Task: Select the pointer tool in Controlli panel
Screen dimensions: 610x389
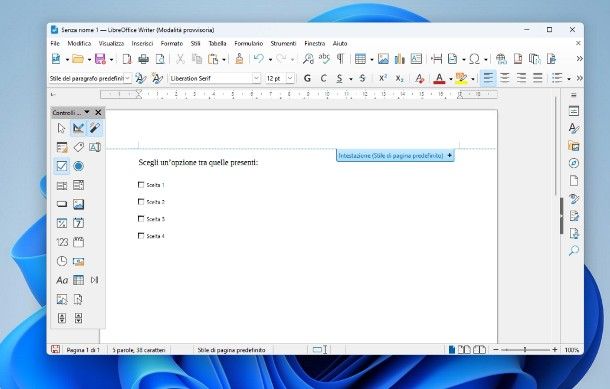Action: pyautogui.click(x=61, y=128)
